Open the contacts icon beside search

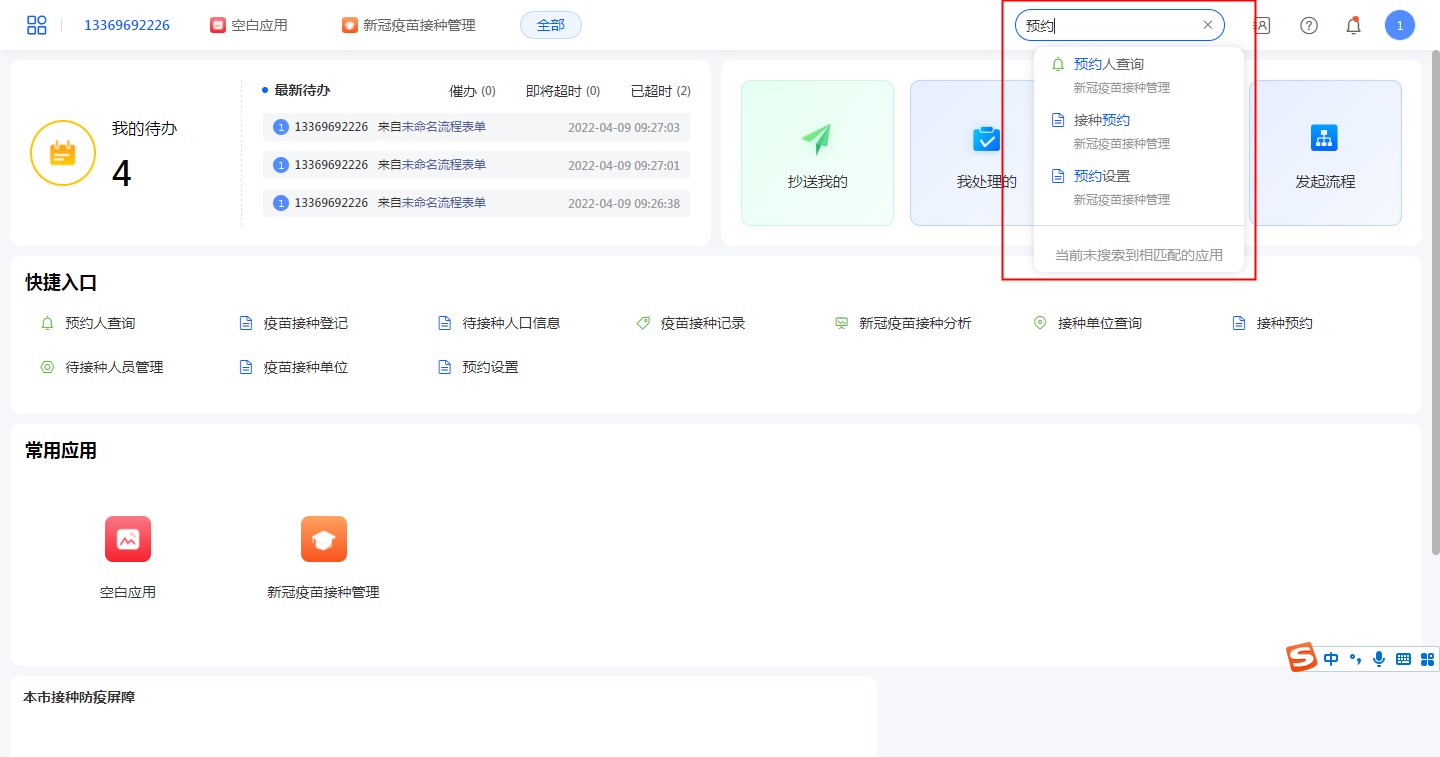coord(1262,25)
